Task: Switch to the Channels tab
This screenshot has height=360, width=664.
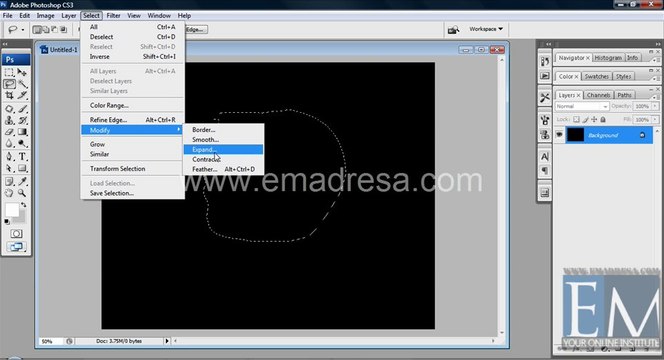Action: pos(598,95)
